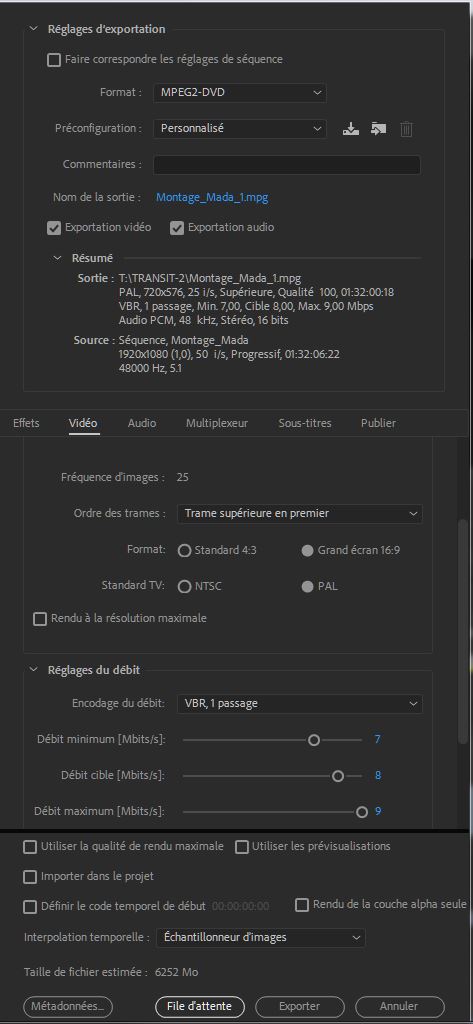Screen dimensions: 473x1024
Task: Collapse the Réglages du débit section
Action: [33, 670]
